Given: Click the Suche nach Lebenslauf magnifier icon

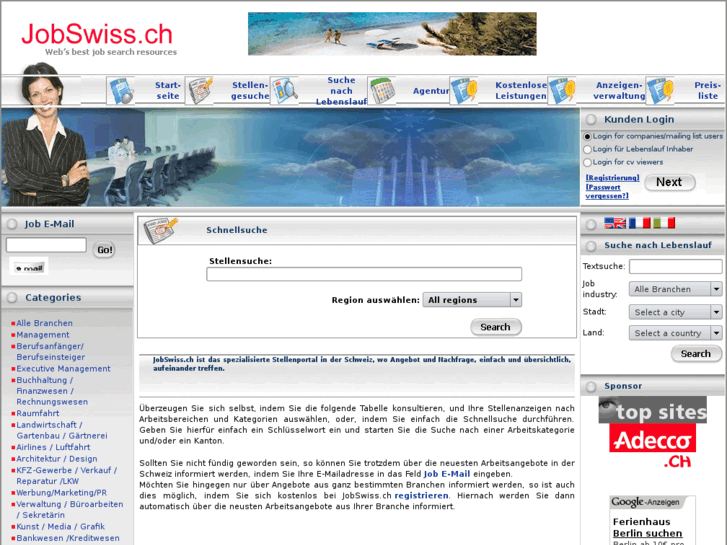Looking at the screenshot, I should pyautogui.click(x=284, y=90).
